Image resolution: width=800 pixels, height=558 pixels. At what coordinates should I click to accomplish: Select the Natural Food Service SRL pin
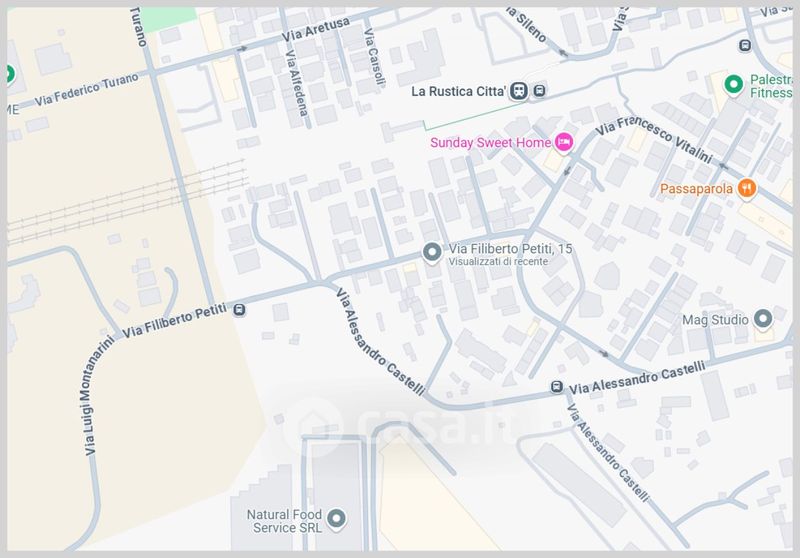pos(336,520)
